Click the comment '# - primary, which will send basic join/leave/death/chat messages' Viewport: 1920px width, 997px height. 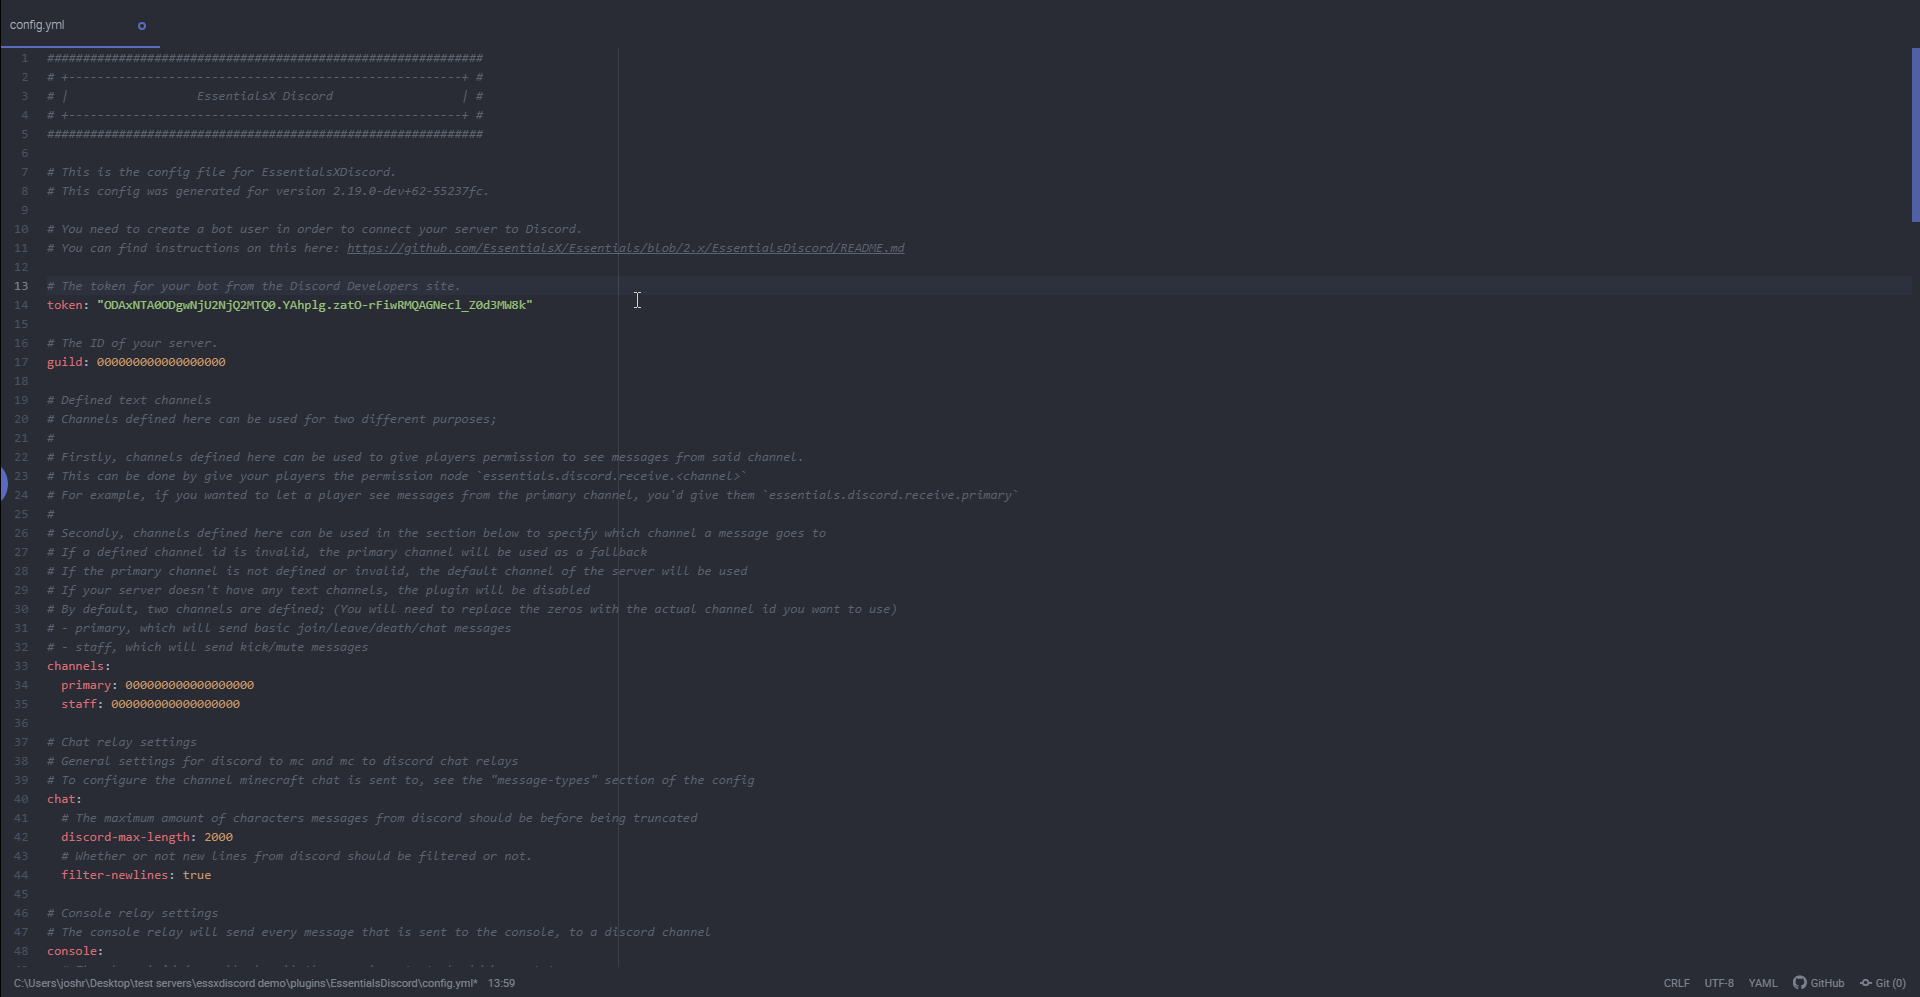click(x=279, y=628)
